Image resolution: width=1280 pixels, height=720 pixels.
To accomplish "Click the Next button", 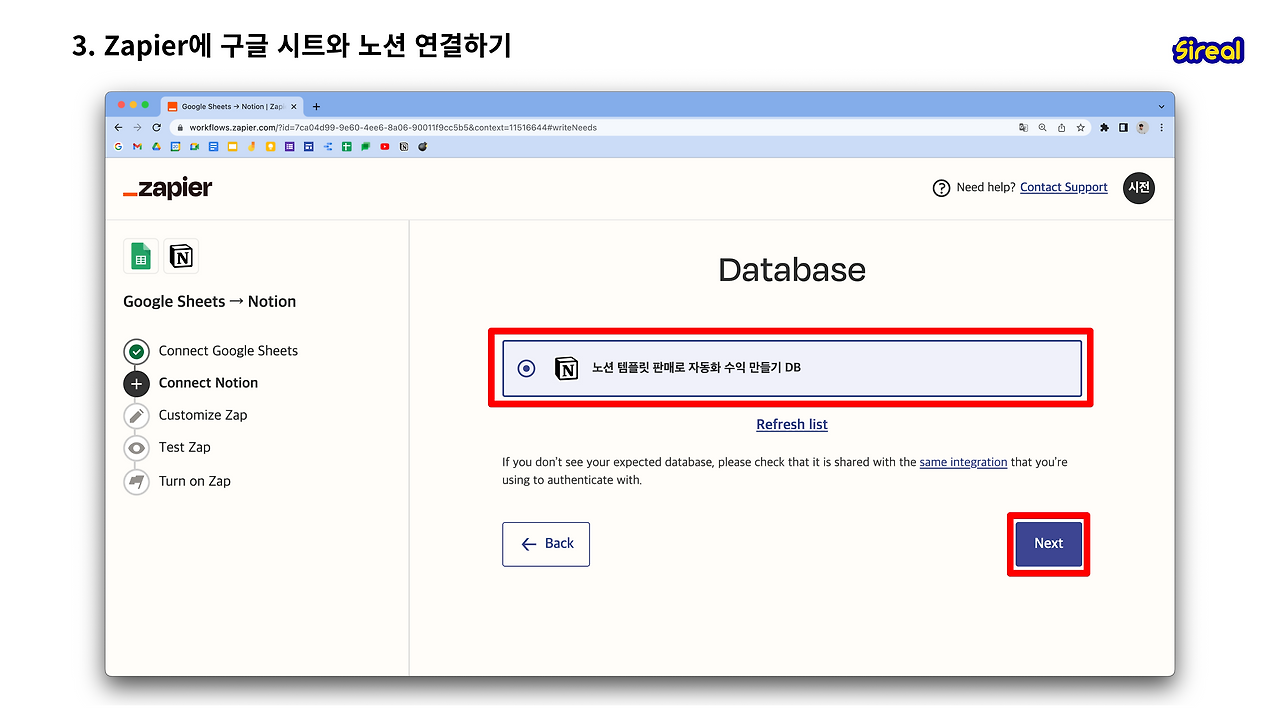I will [x=1048, y=543].
